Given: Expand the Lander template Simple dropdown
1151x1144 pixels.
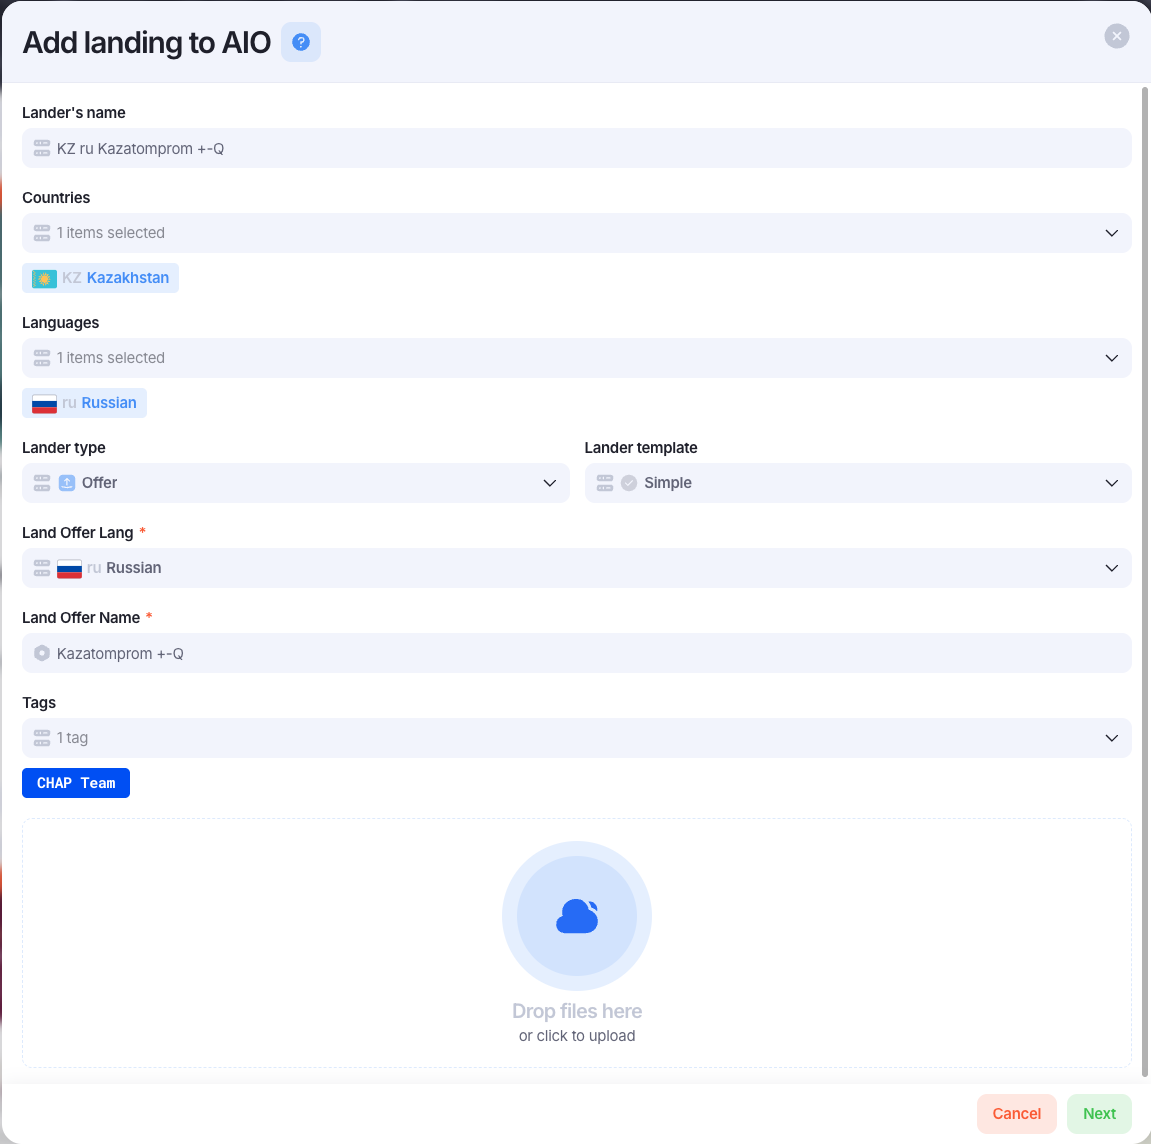Looking at the screenshot, I should click(x=857, y=482).
